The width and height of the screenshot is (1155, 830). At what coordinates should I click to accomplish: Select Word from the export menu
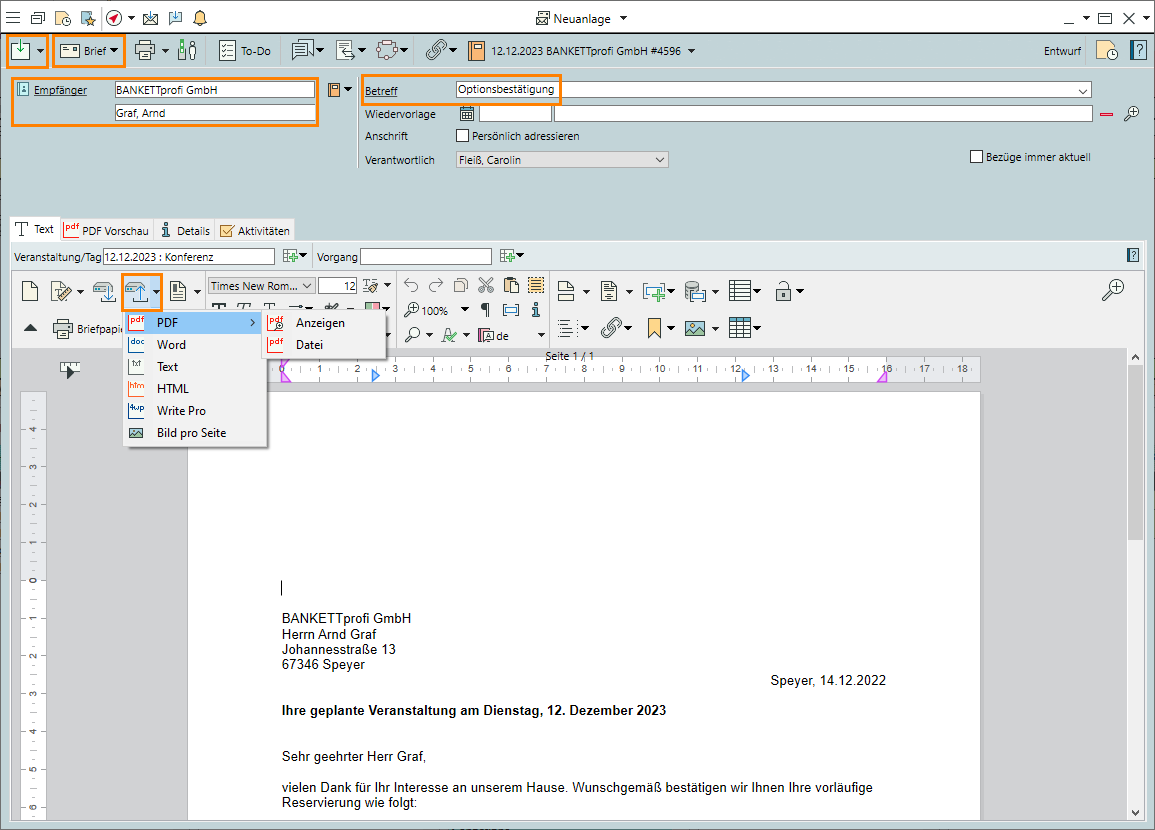click(171, 345)
